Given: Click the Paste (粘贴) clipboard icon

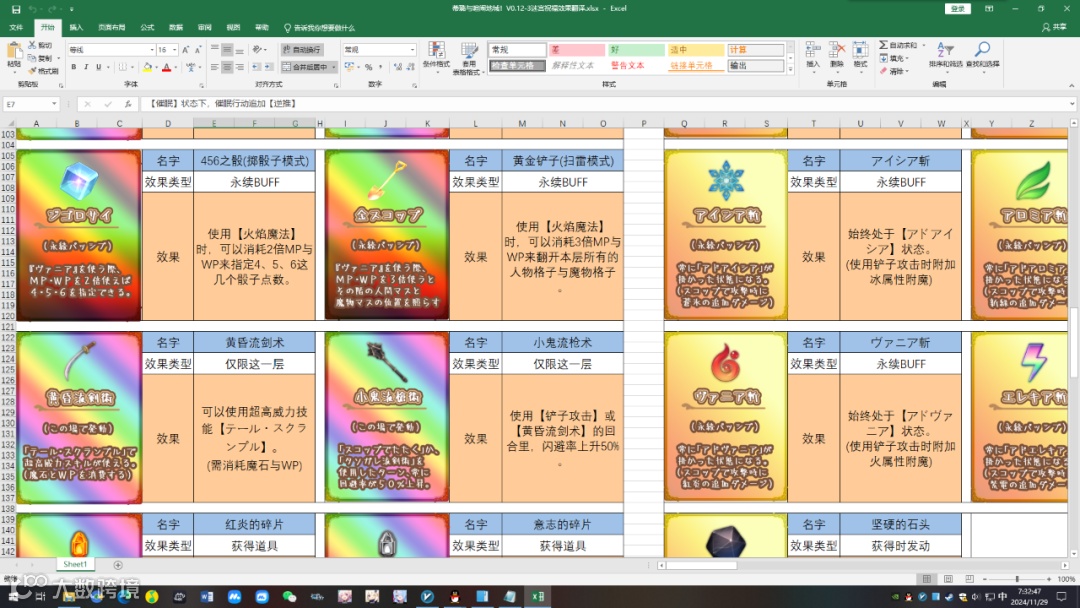Looking at the screenshot, I should [x=14, y=52].
